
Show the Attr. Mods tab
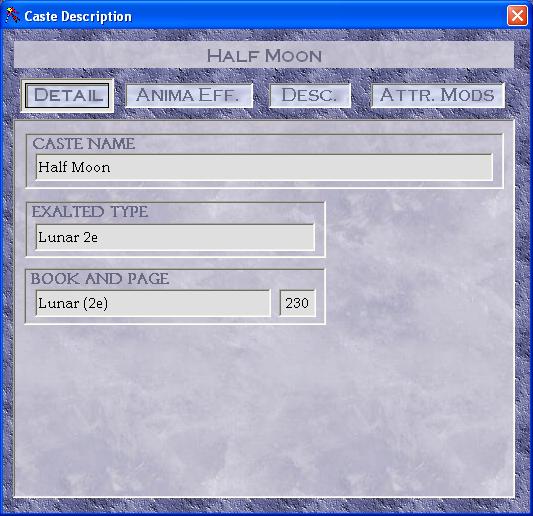[438, 95]
